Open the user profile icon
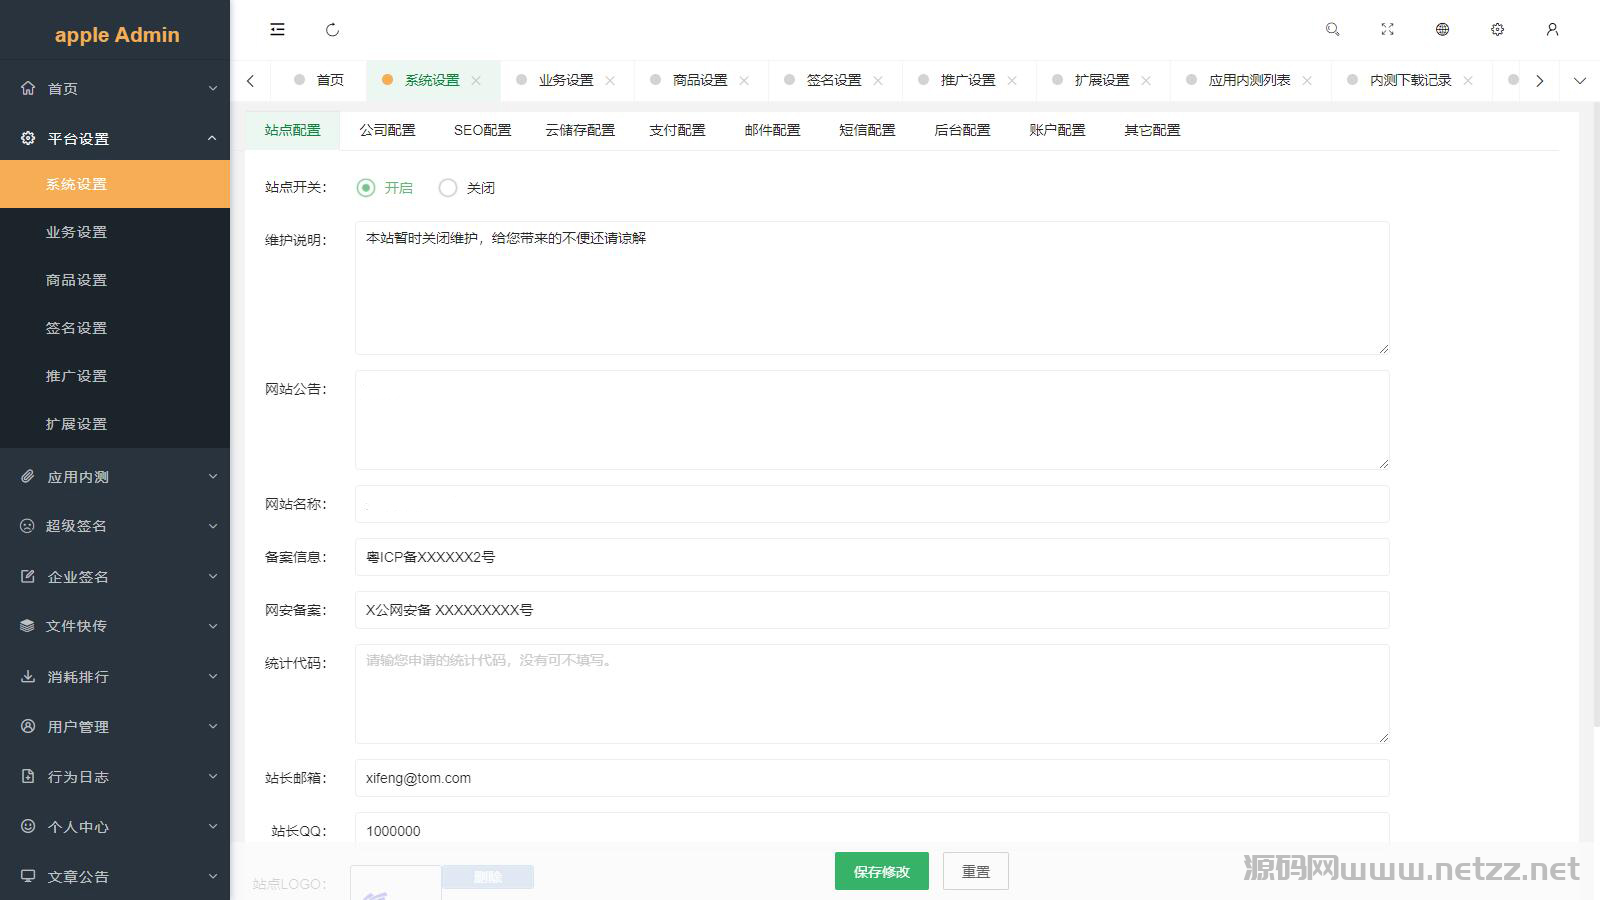The image size is (1600, 900). tap(1552, 30)
